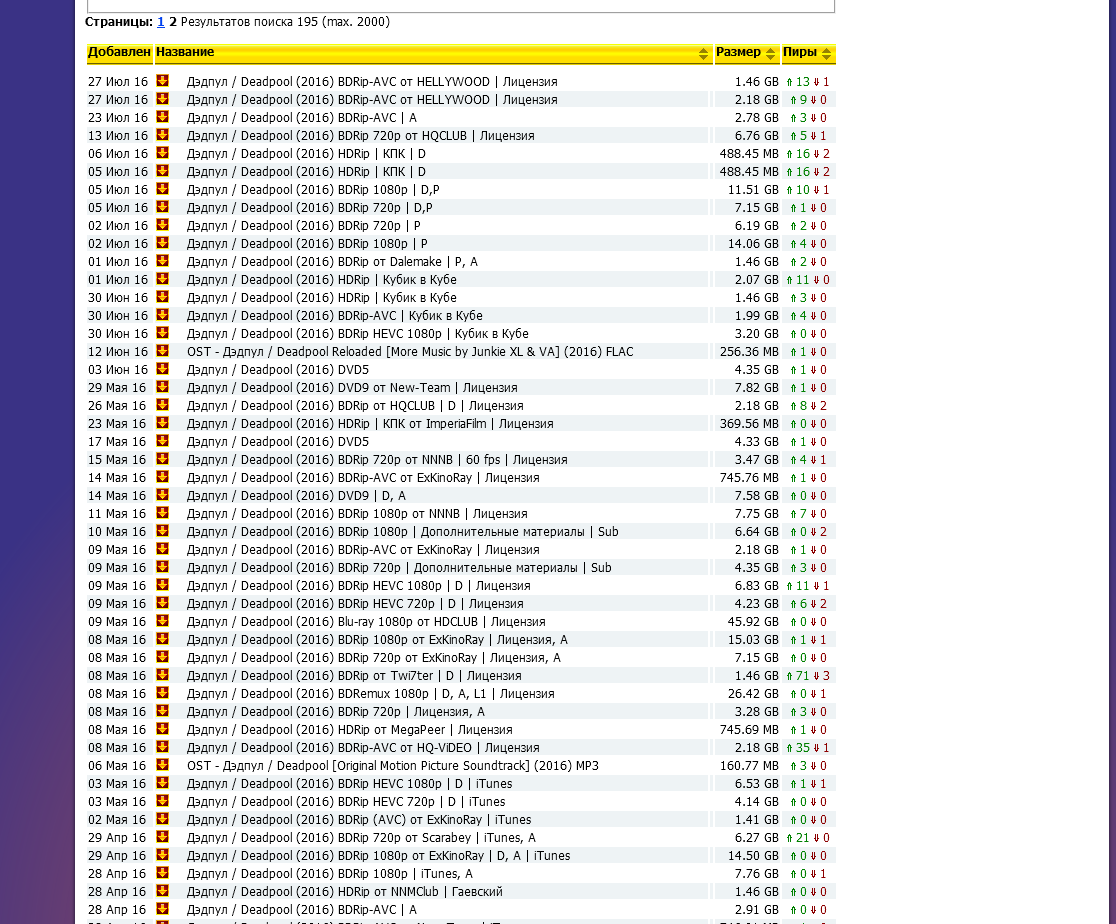The image size is (1116, 924).
Task: Download icon for BDRip-AVC от HQ-ViDEO row
Action: click(162, 747)
